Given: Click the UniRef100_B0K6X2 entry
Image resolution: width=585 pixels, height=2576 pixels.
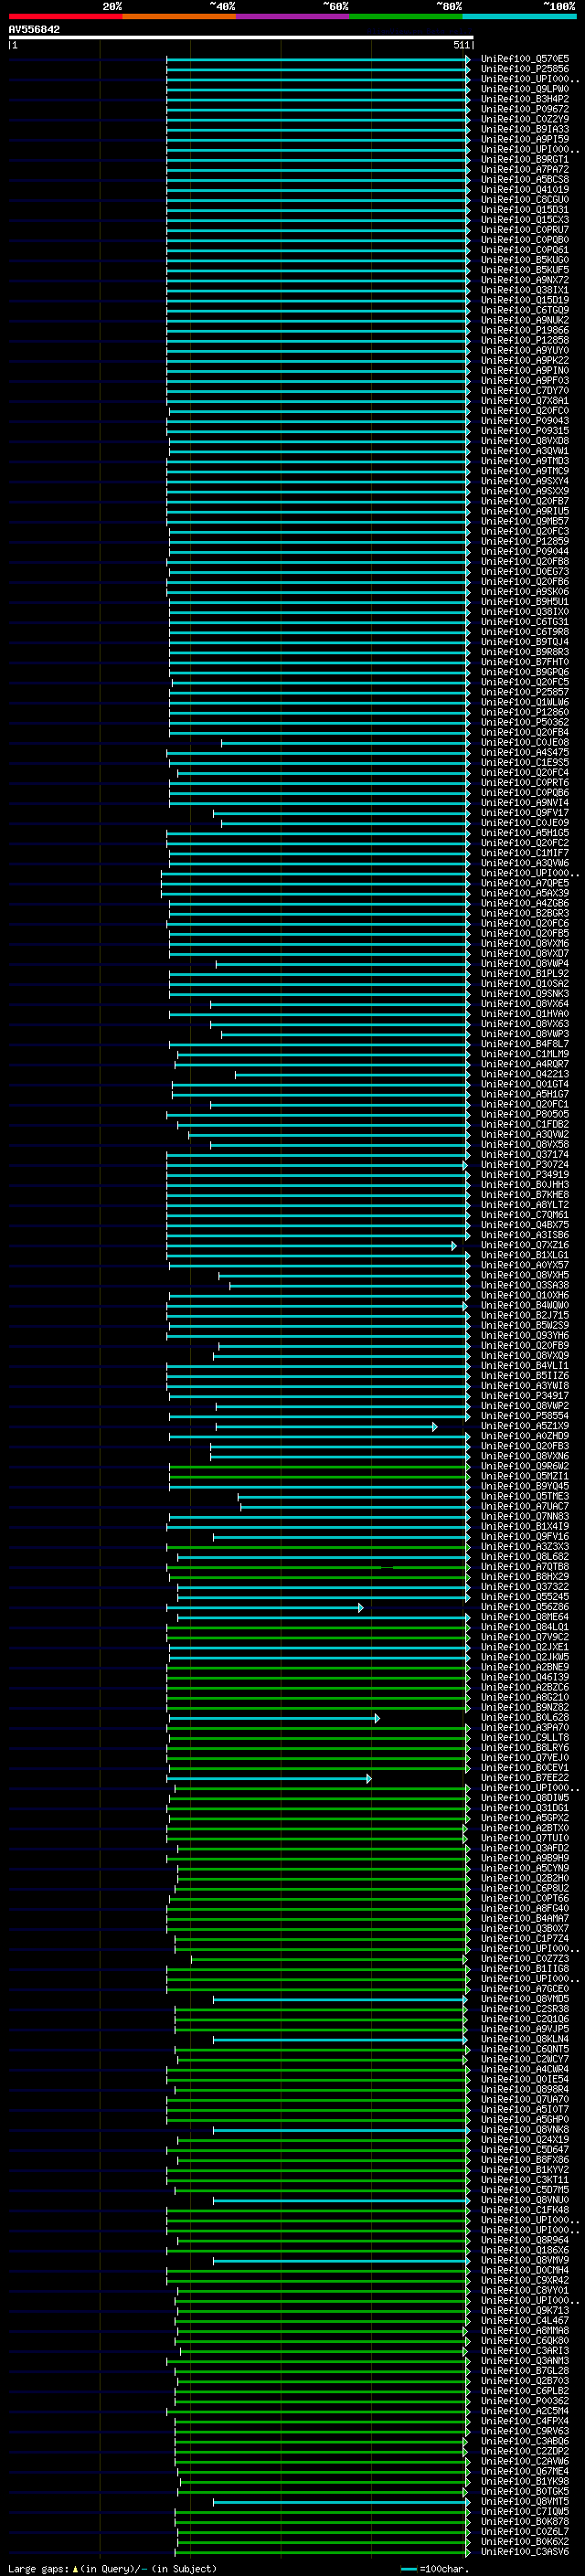Looking at the screenshot, I should click(524, 2541).
